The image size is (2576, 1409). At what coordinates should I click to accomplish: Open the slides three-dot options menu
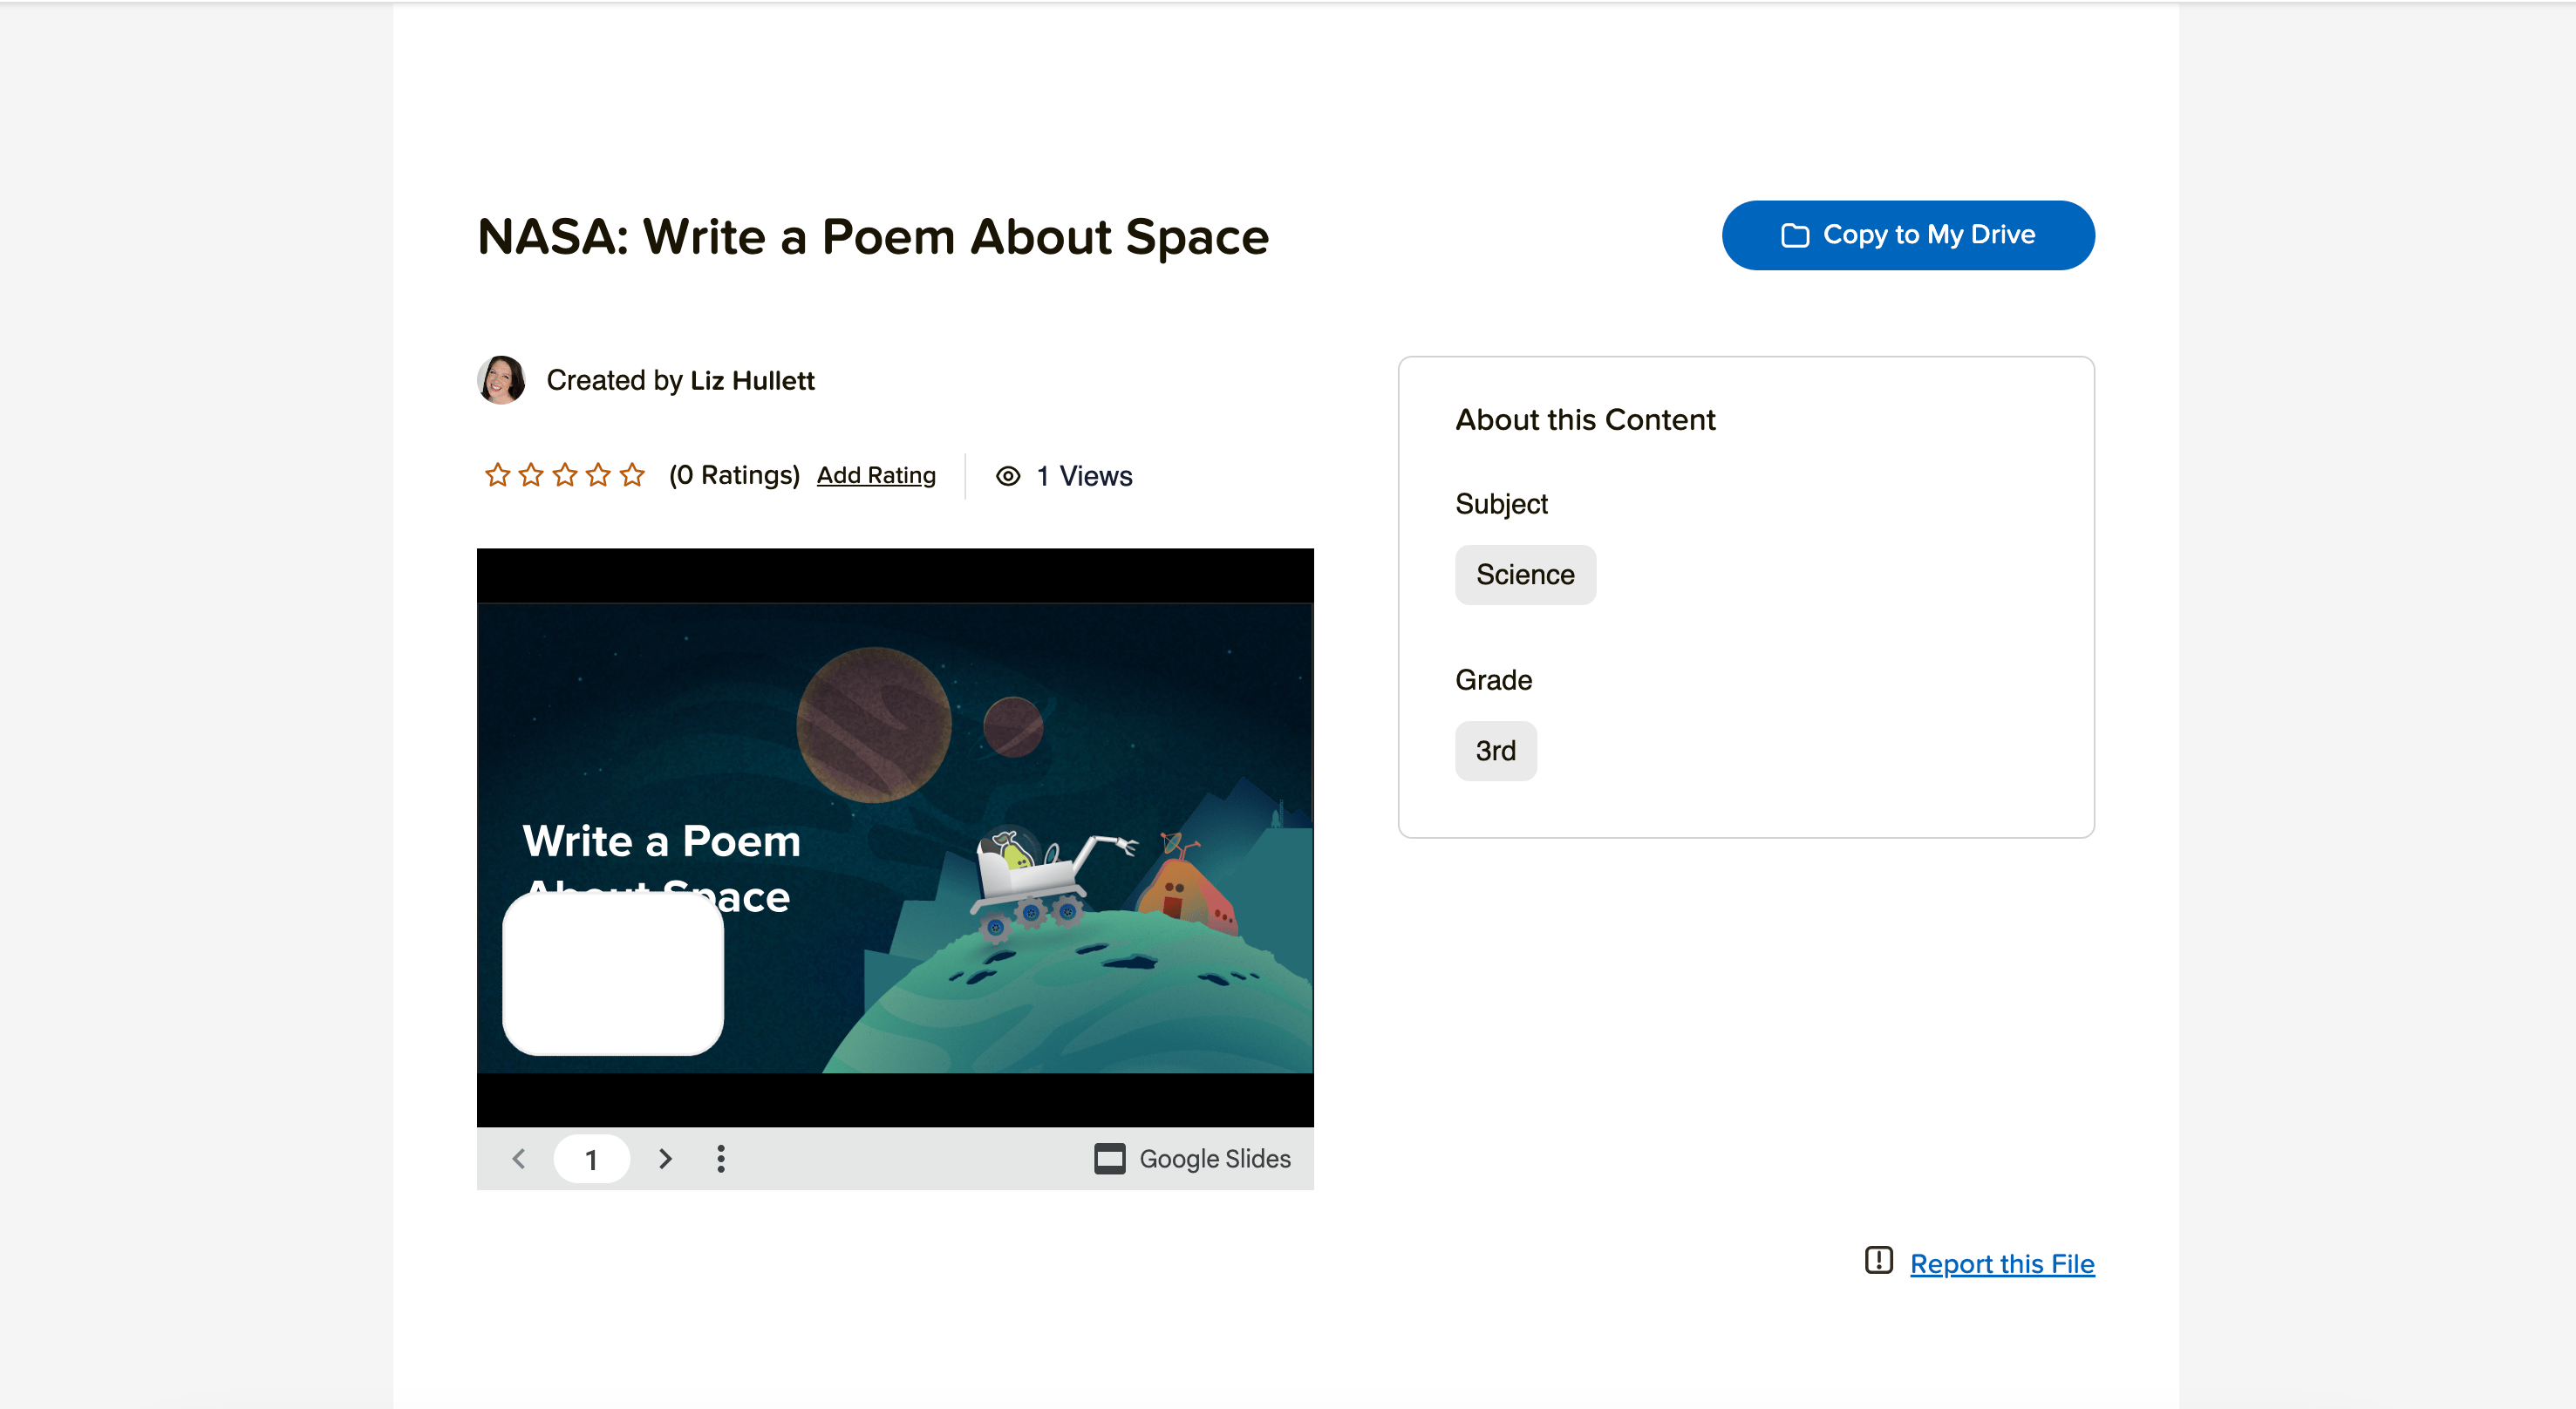click(721, 1159)
